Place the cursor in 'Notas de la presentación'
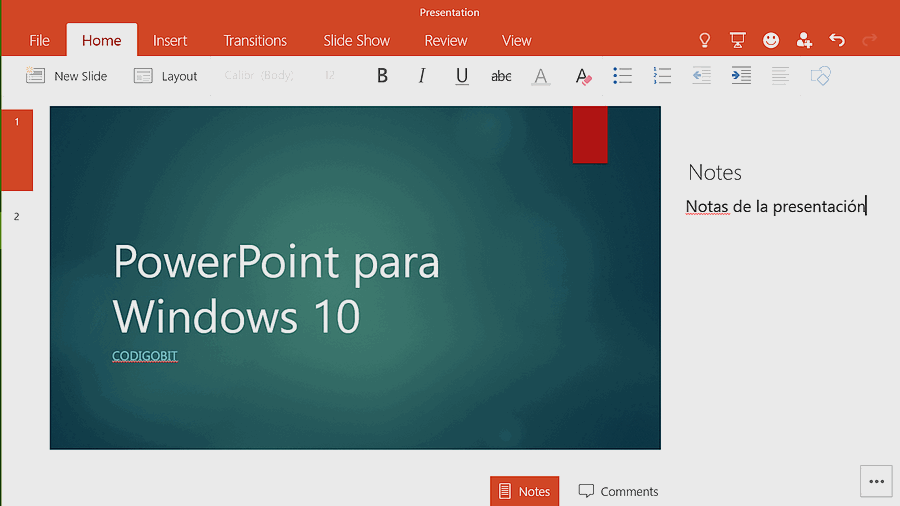 coord(775,207)
